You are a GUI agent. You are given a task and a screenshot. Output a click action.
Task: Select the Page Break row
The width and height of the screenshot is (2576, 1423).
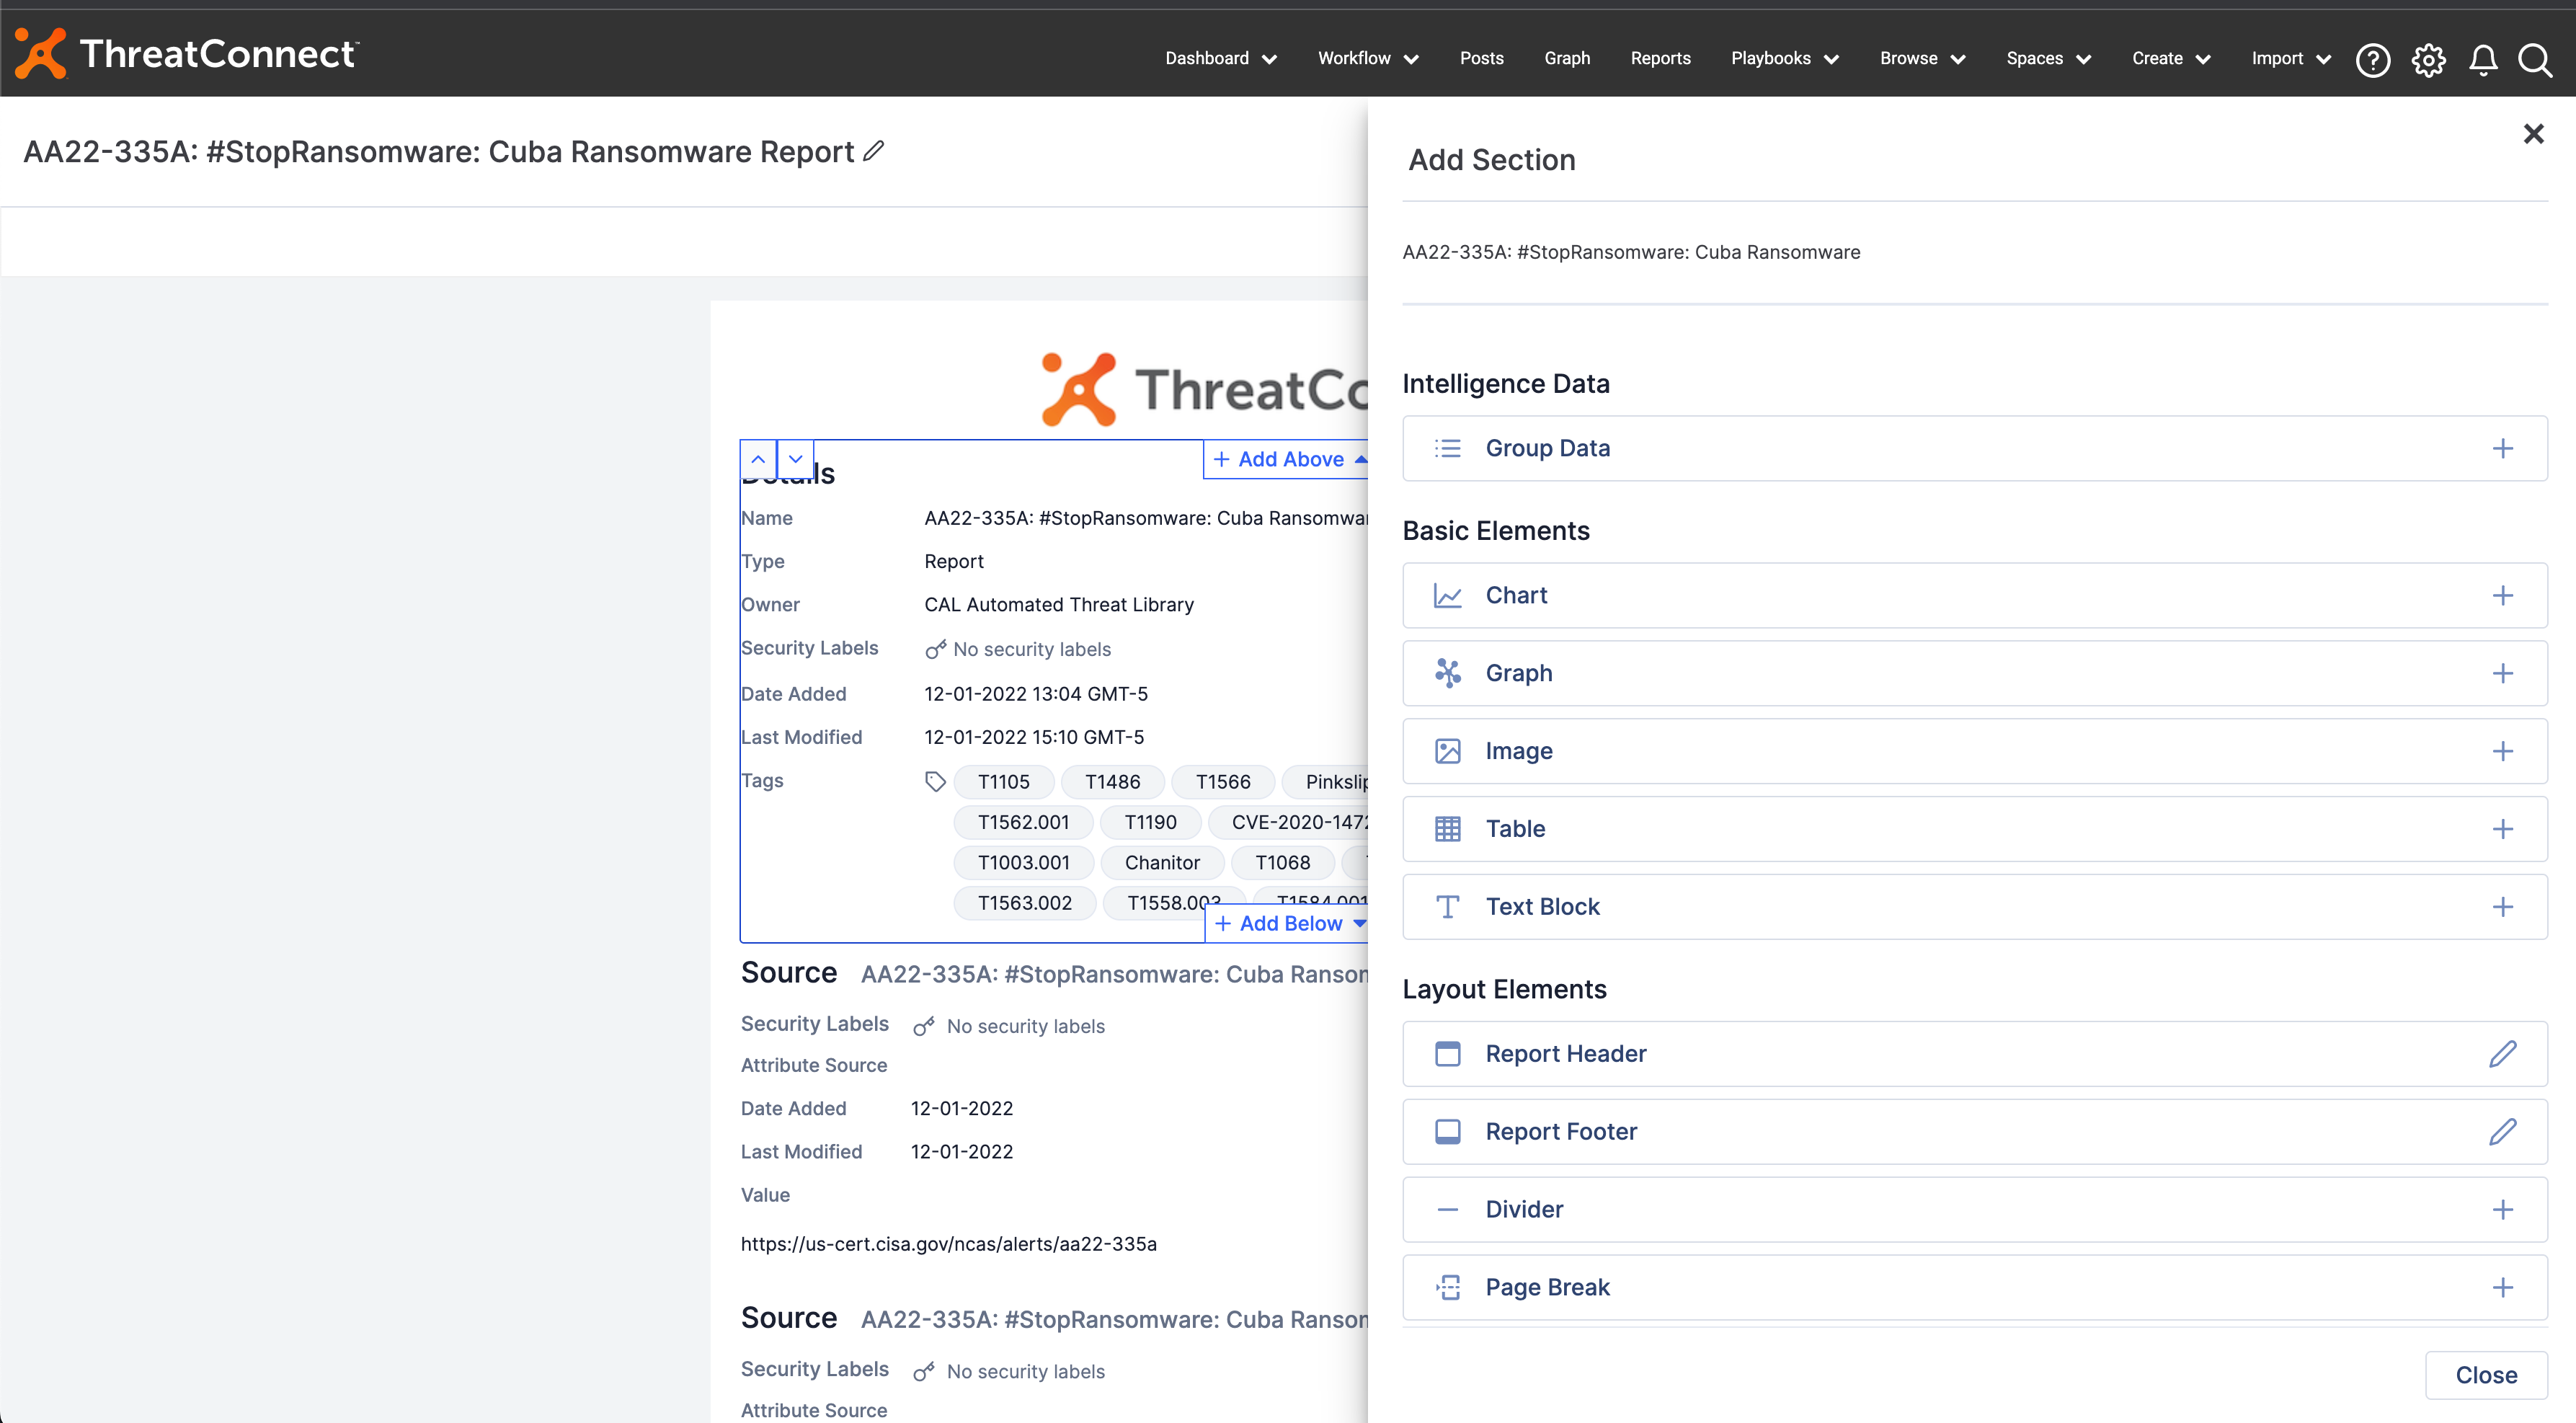(1974, 1288)
